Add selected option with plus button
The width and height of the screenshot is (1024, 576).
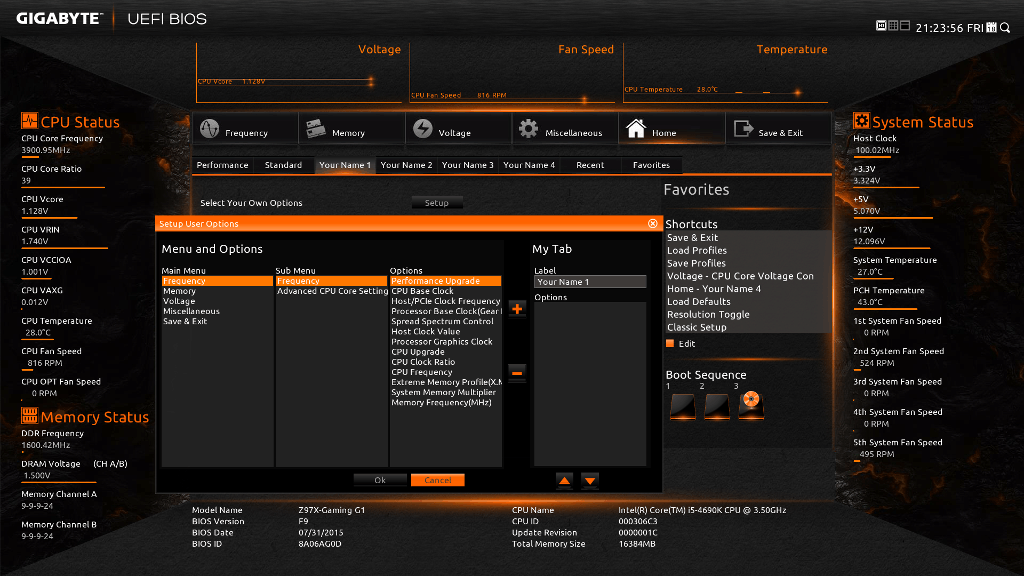coord(517,309)
